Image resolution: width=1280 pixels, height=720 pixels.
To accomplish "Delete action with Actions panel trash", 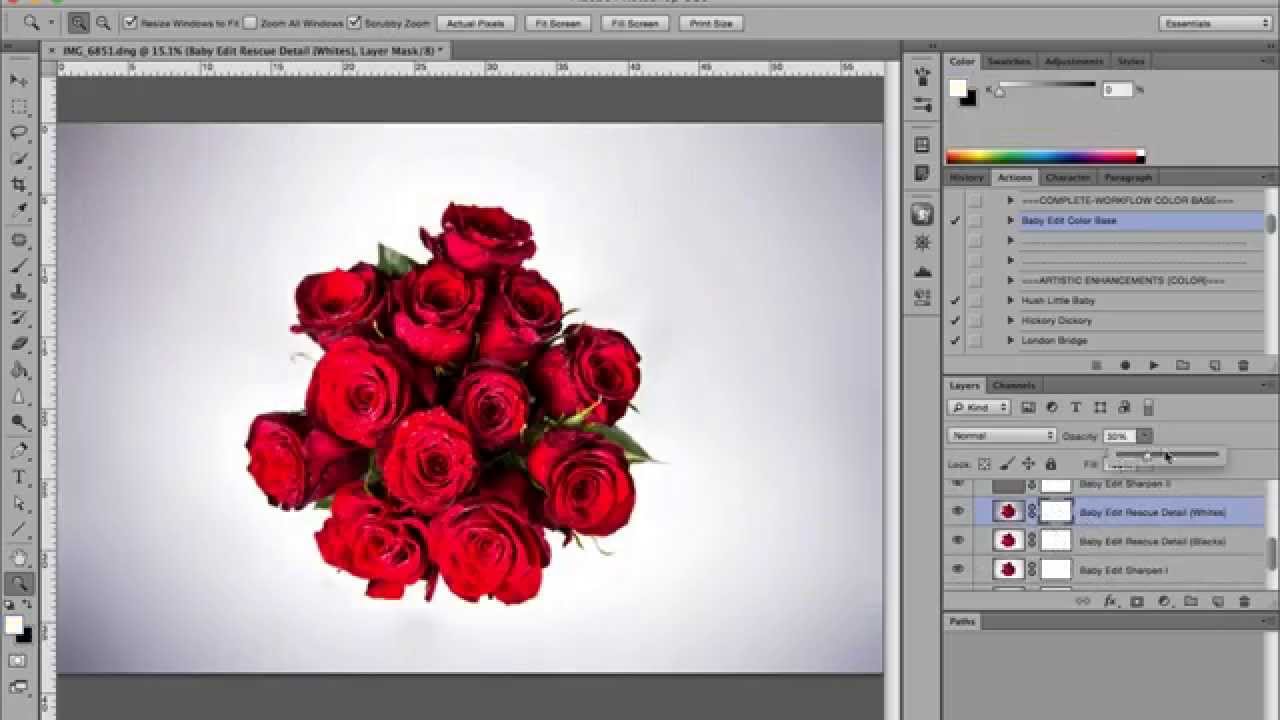I will coord(1243,366).
